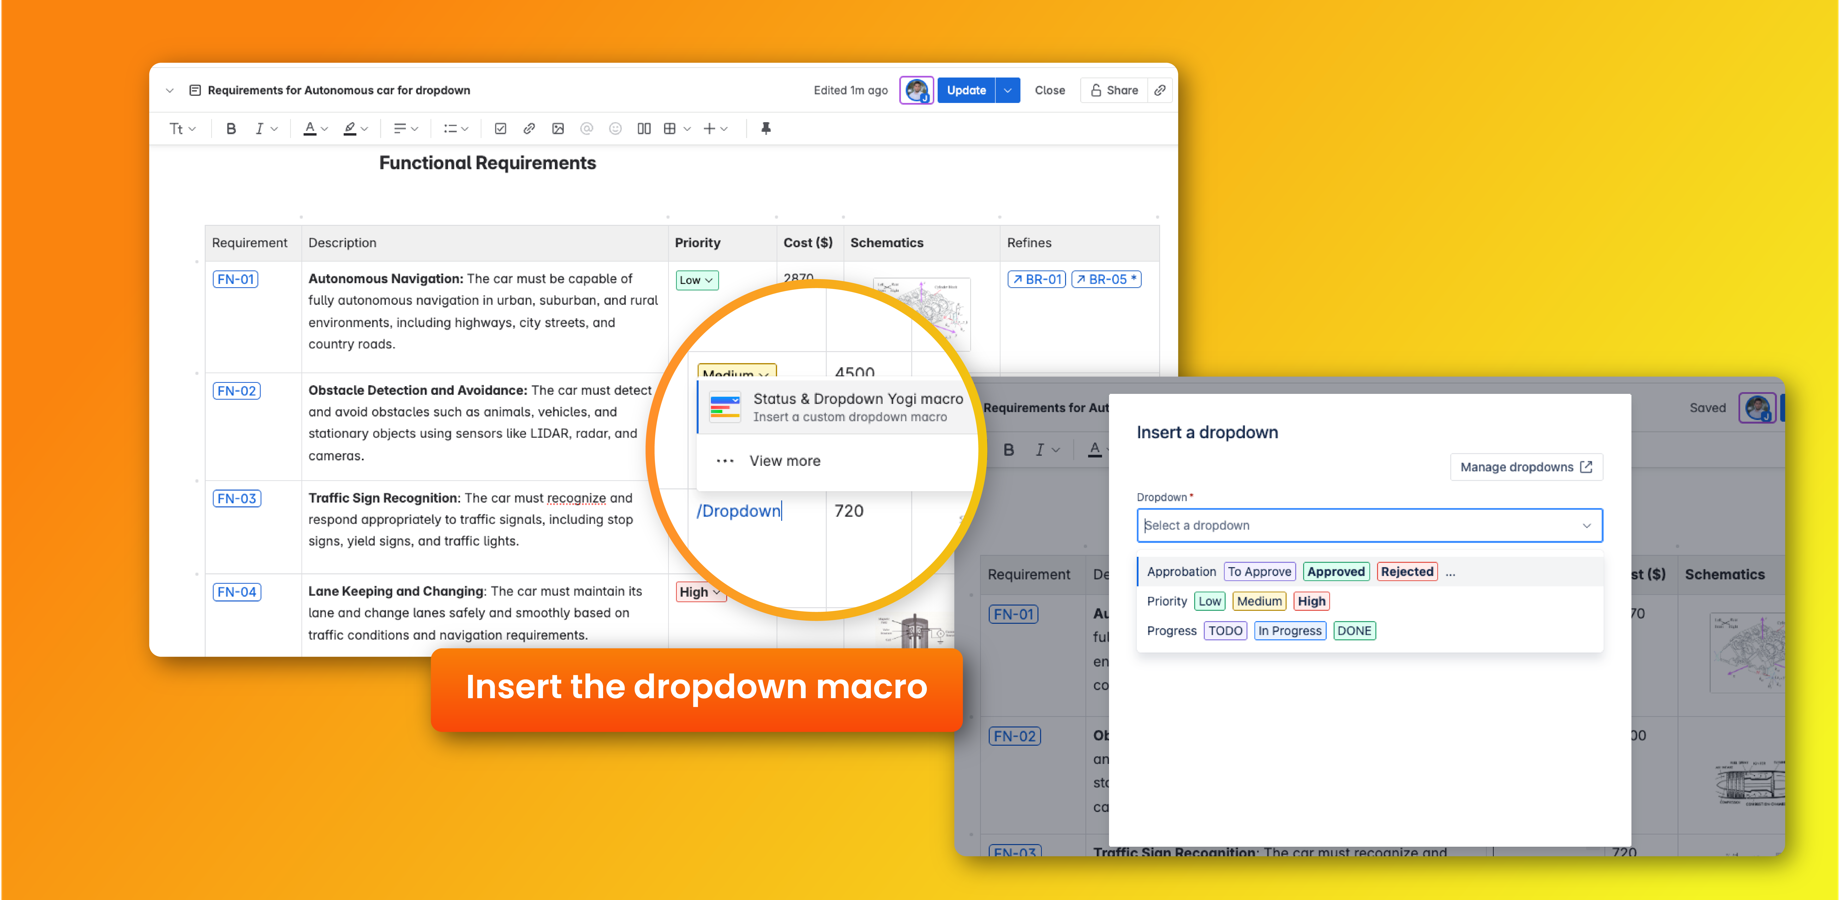Click the 720 cost value in magnifier

pos(849,511)
